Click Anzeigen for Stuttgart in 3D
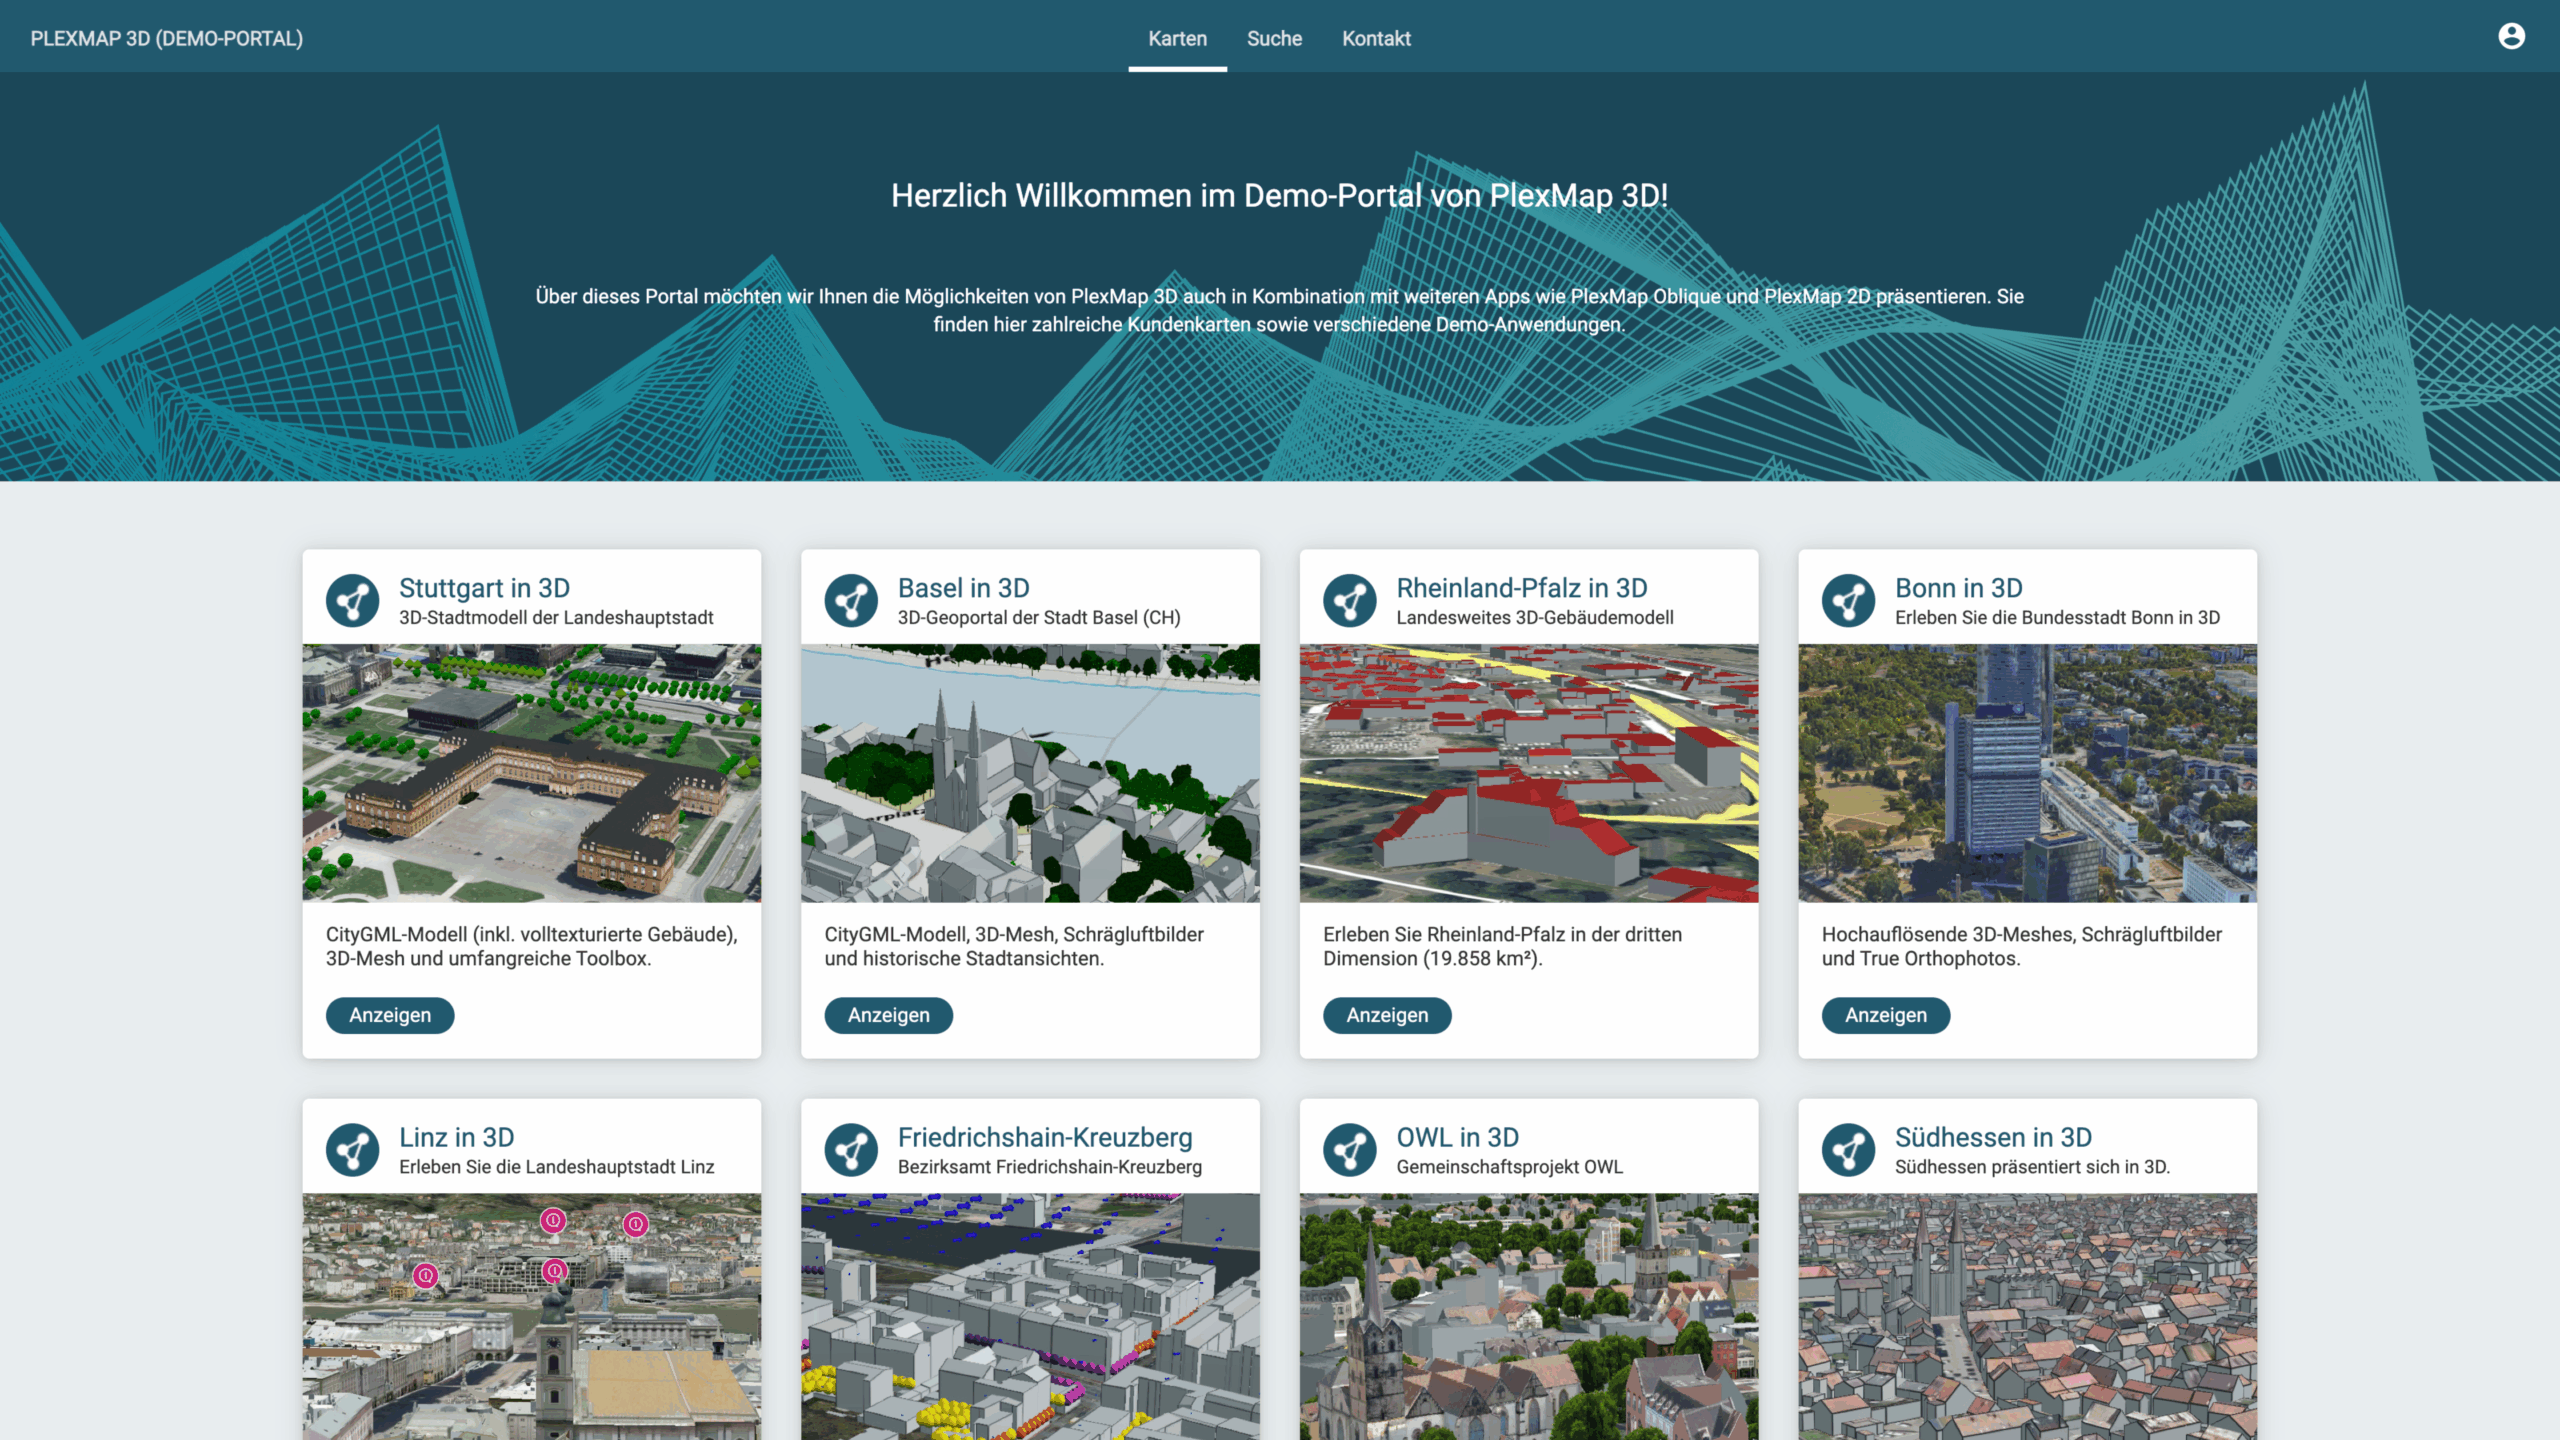 pos(390,1015)
